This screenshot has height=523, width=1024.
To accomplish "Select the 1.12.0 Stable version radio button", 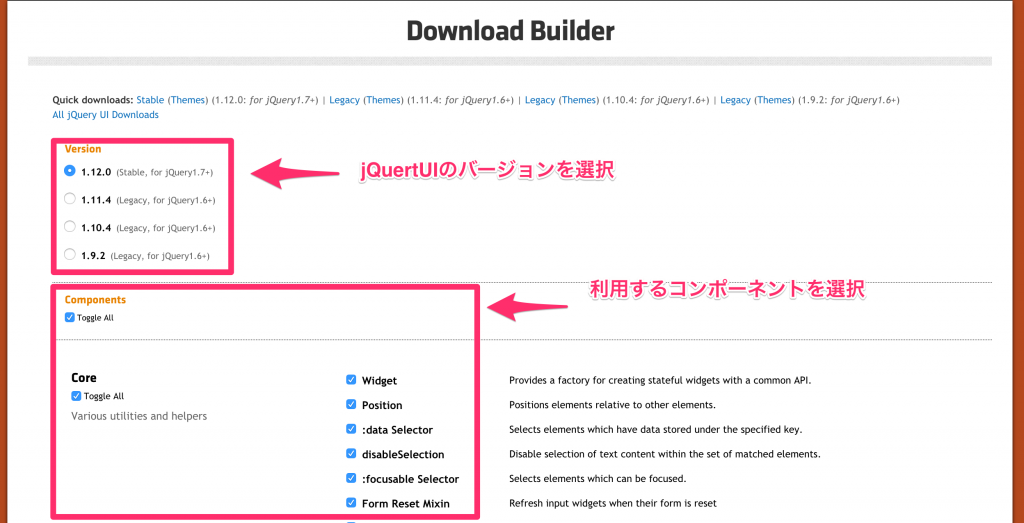I will tap(70, 170).
